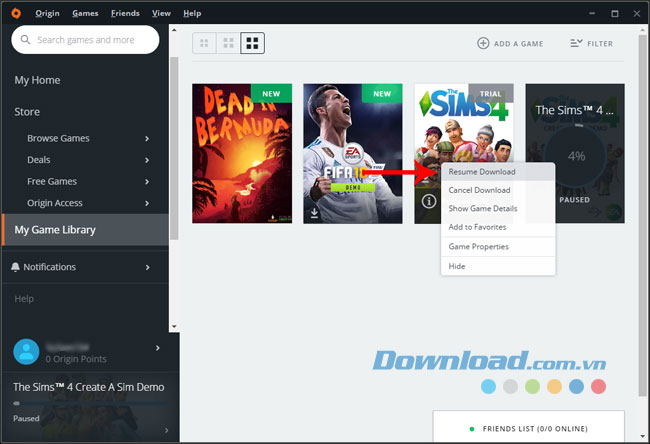Click the 4% download progress circle
The height and width of the screenshot is (444, 650).
(x=576, y=156)
